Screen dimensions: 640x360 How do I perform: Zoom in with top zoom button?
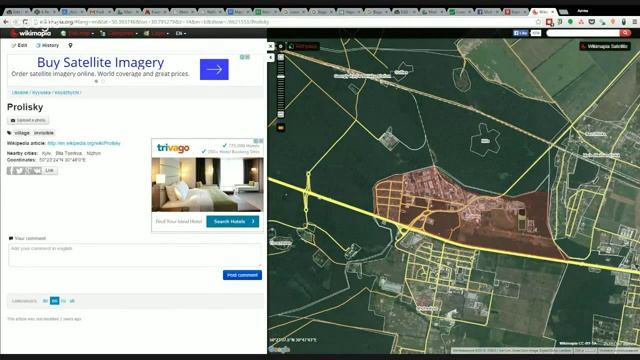pos(281,58)
